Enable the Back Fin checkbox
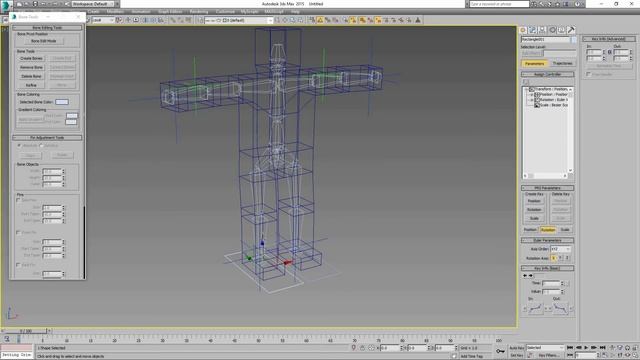The image size is (640, 360). [18, 264]
